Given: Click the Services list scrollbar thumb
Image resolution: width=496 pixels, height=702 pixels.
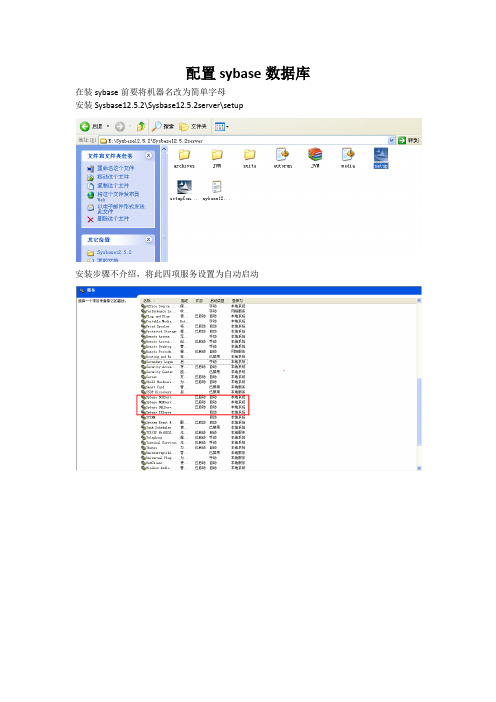Looking at the screenshot, I should coord(419,412).
